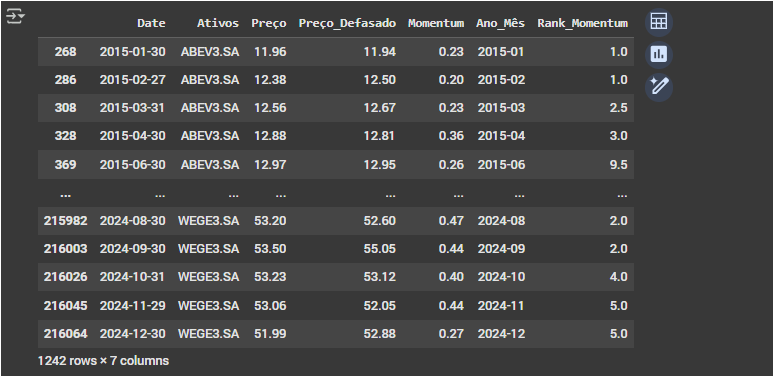The width and height of the screenshot is (774, 377).
Task: Click row index 286
Action: [65, 80]
